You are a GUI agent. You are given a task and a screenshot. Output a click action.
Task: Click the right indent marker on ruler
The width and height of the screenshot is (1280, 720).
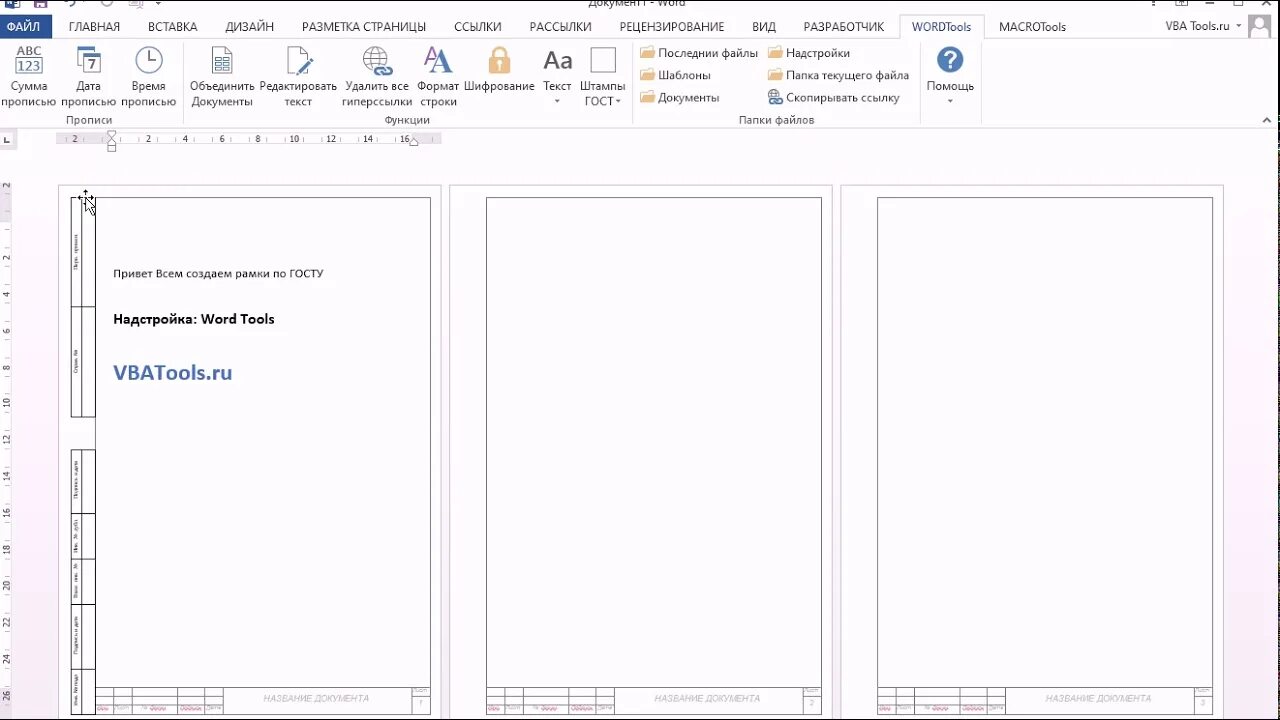pyautogui.click(x=413, y=142)
